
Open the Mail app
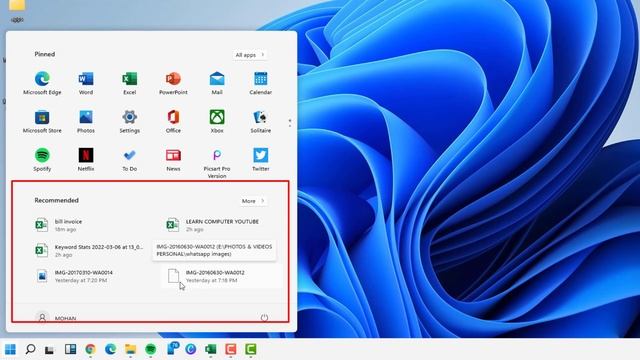tap(217, 83)
